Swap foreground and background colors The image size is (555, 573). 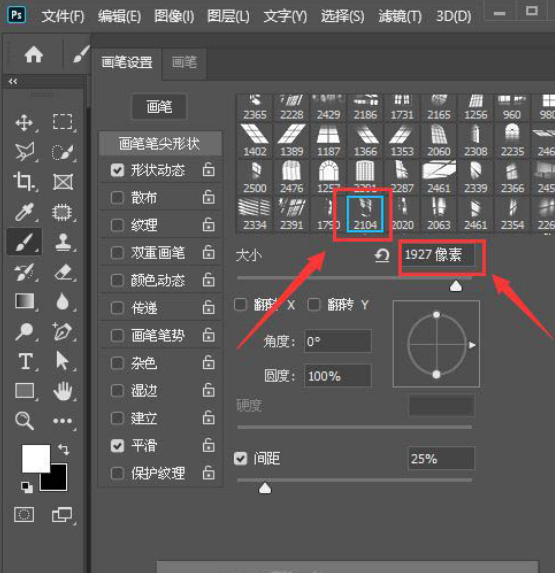tap(64, 449)
